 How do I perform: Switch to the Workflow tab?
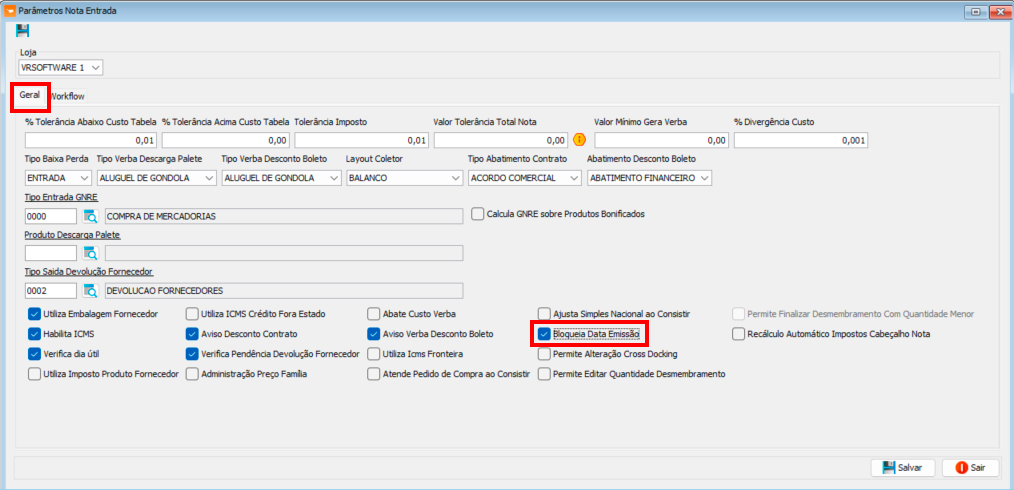pyautogui.click(x=68, y=96)
